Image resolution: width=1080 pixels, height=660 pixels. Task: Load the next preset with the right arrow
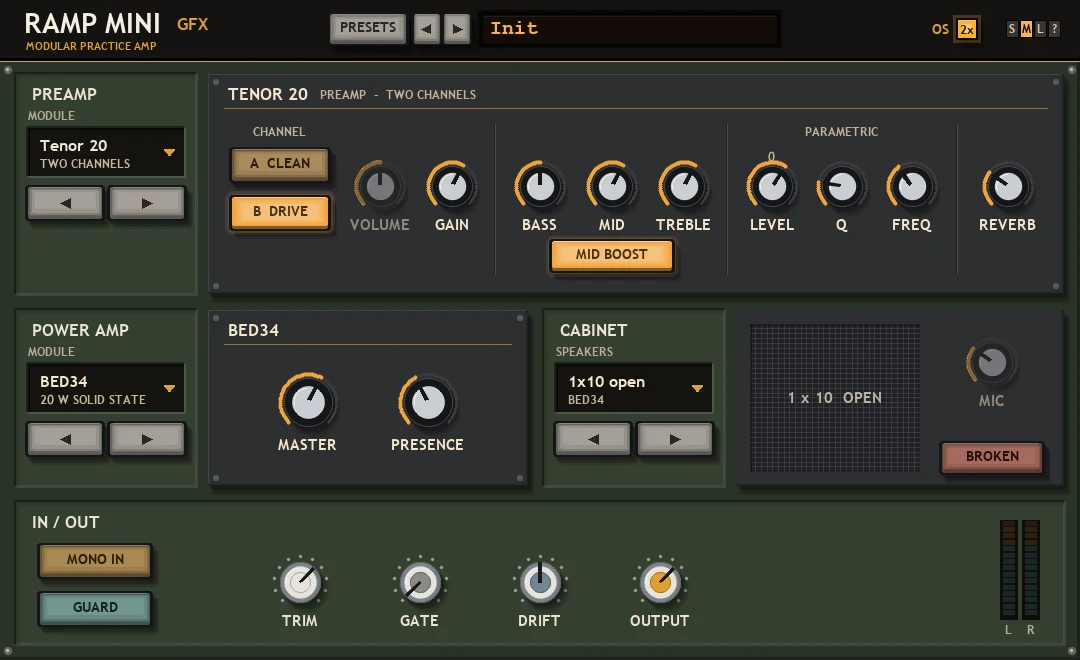pyautogui.click(x=457, y=29)
